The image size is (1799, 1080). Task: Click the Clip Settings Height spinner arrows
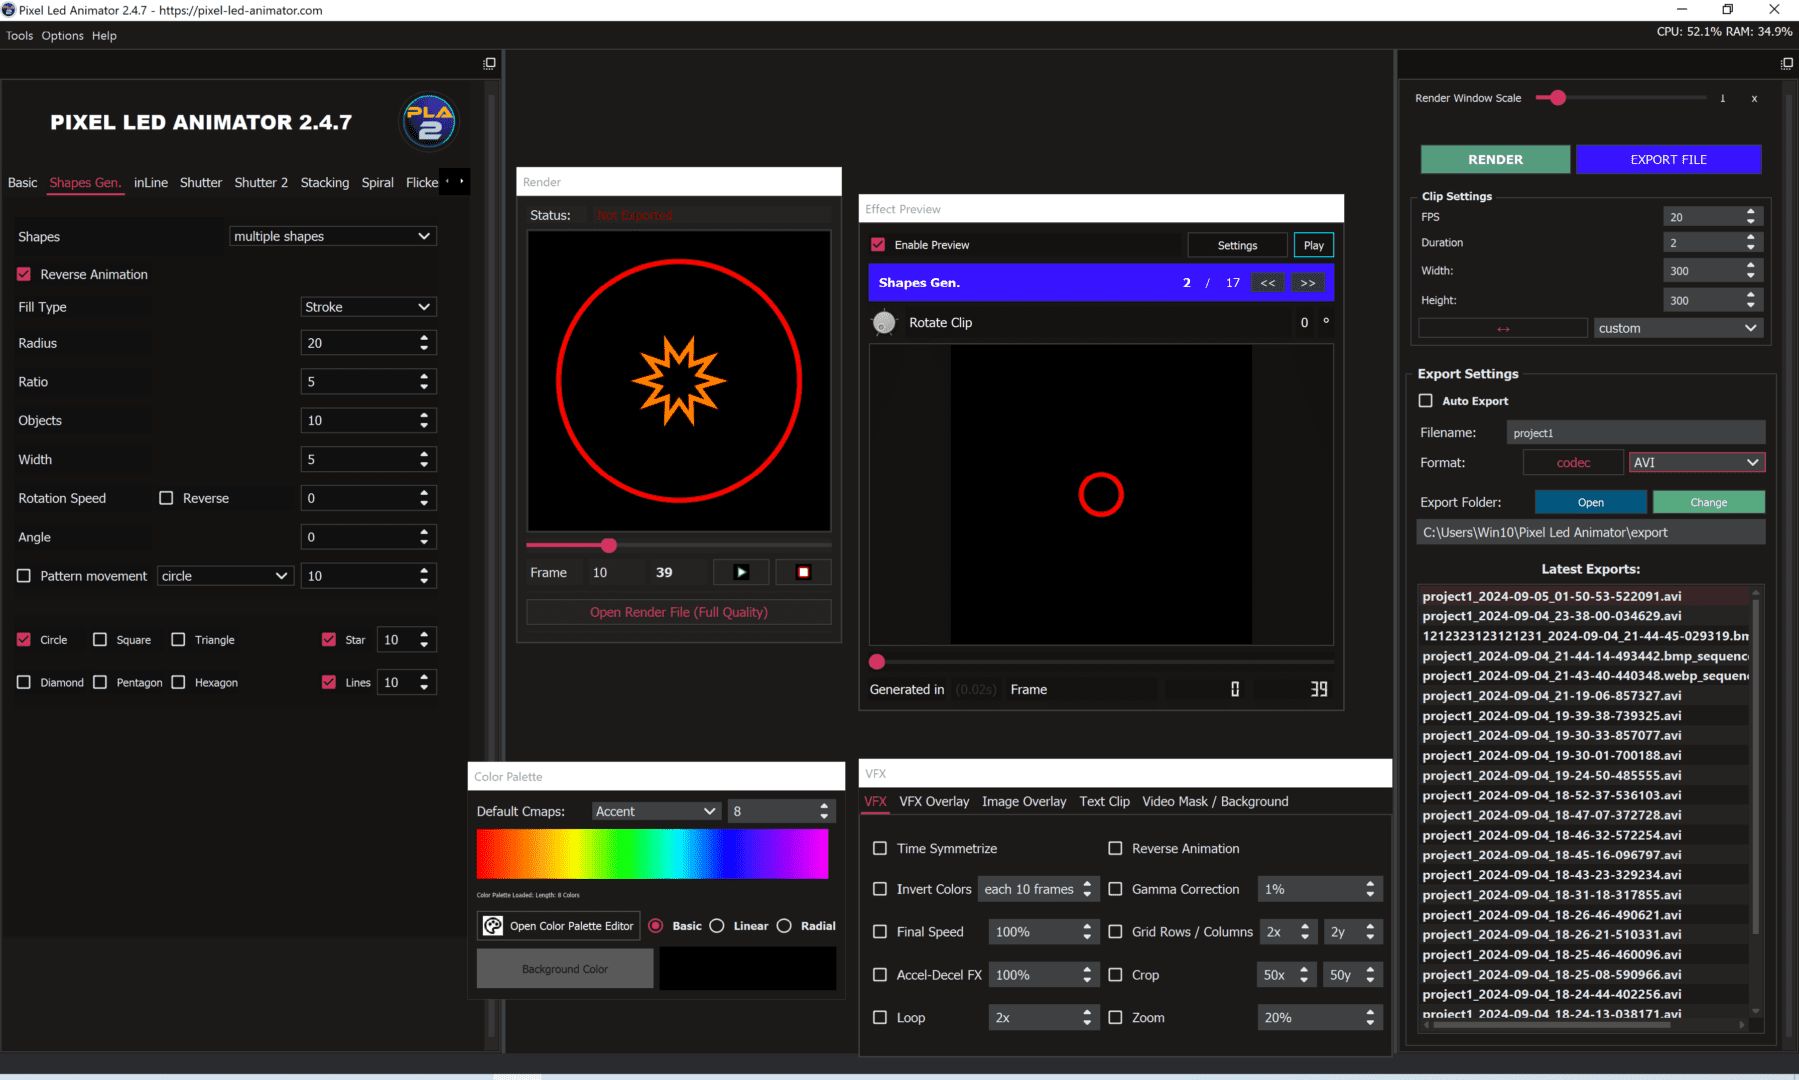pos(1750,300)
